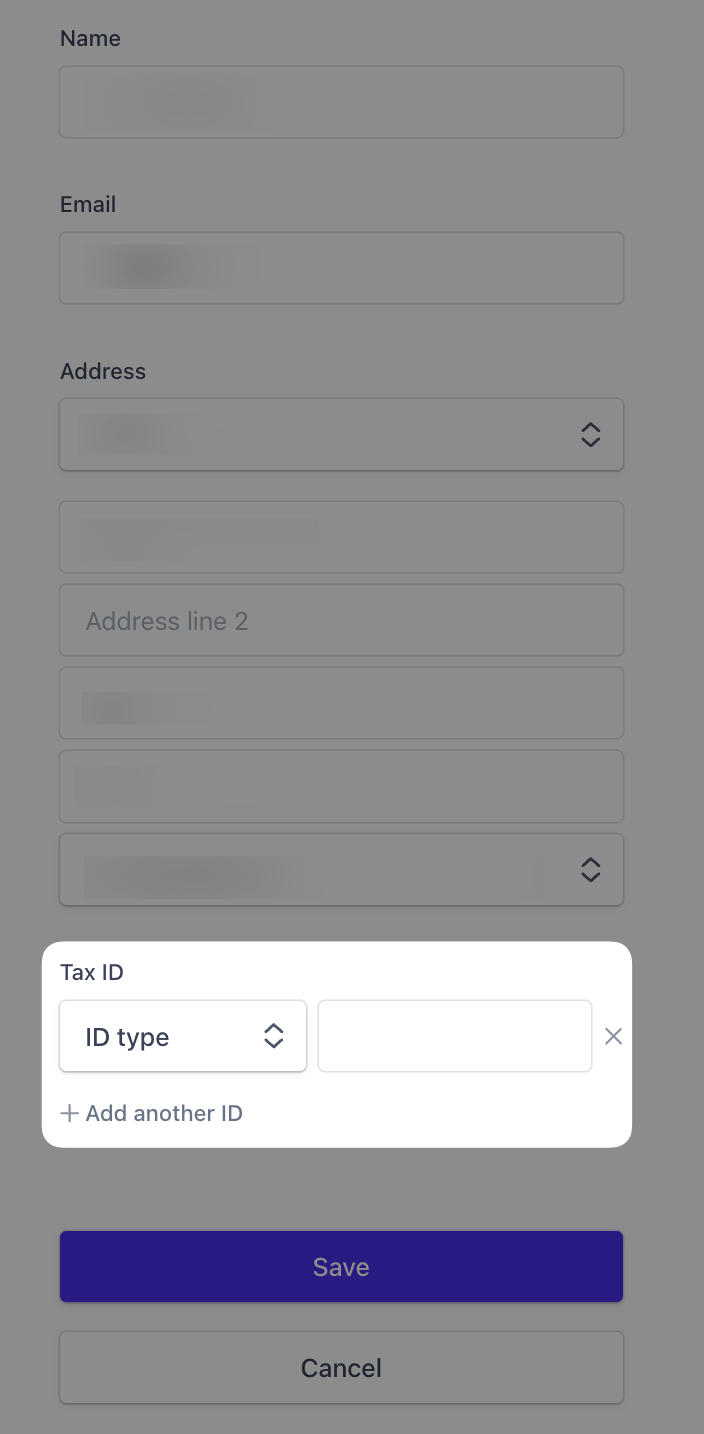Click the chevron on the first Address dropdown
The image size is (704, 1434).
(590, 434)
